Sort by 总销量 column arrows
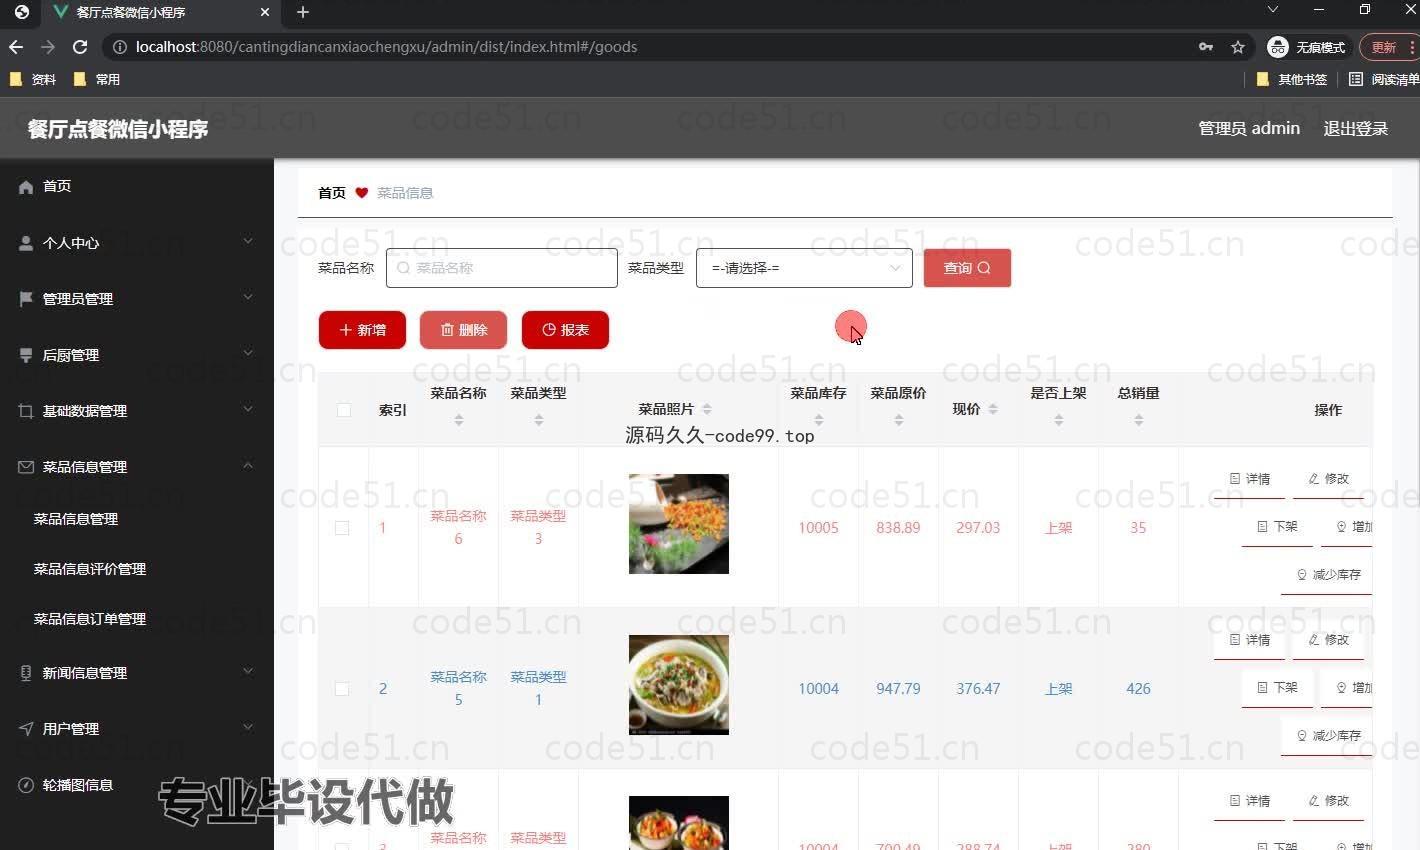This screenshot has height=850, width=1420. click(x=1139, y=421)
